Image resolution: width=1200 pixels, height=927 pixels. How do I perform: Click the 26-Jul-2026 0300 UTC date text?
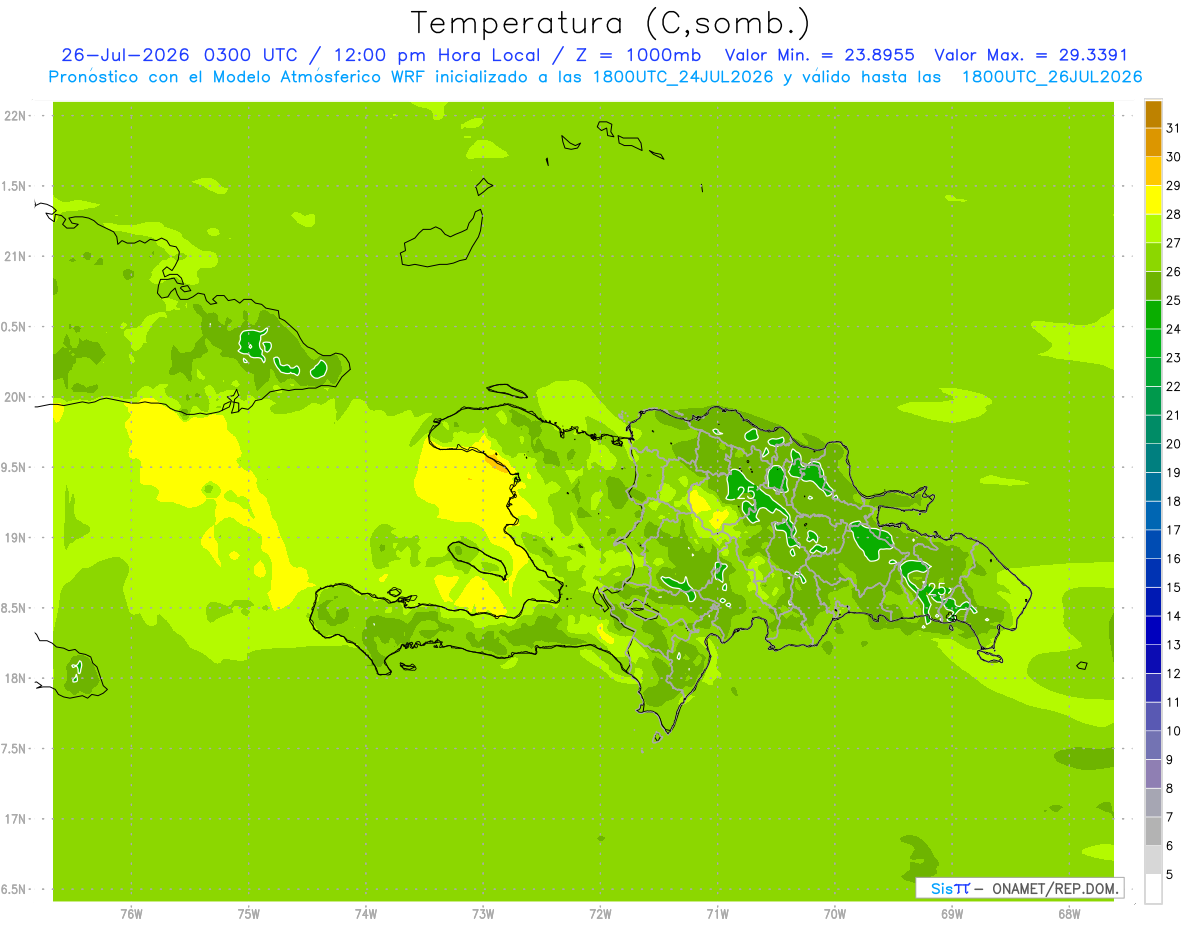pos(179,56)
